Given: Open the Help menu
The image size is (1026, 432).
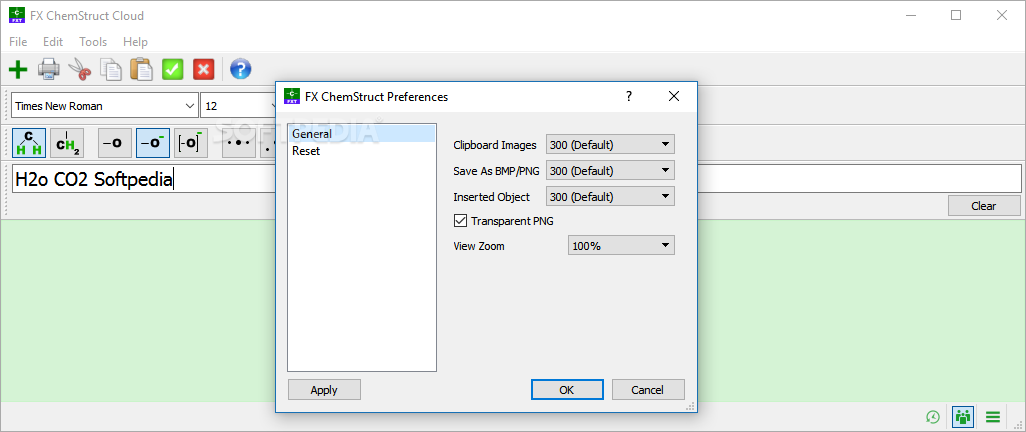Looking at the screenshot, I should pos(135,42).
